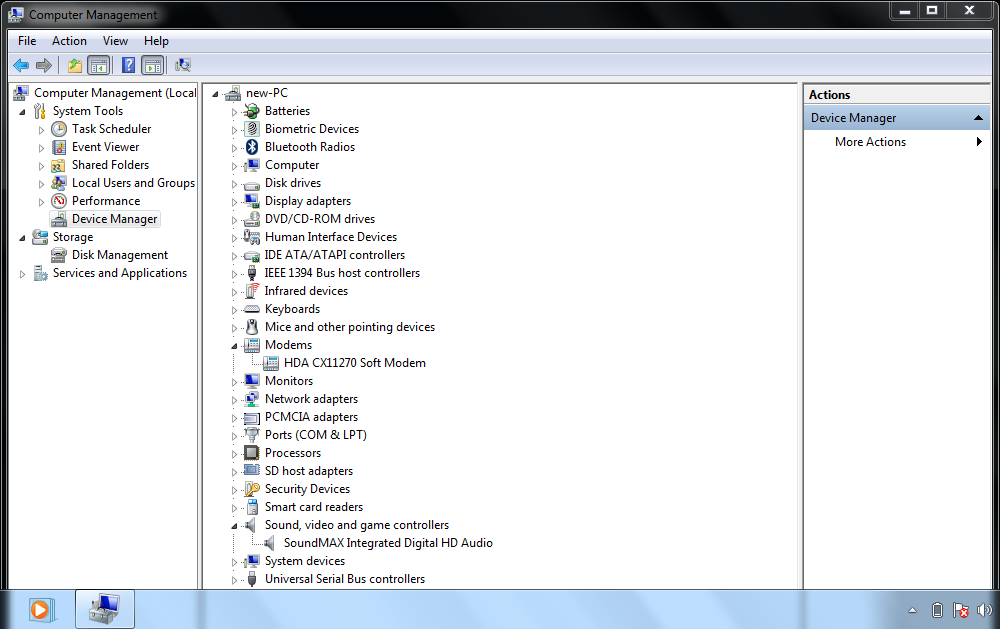Click the DVD/CD-ROM drives icon
Screen dimensions: 1000x629
pos(252,219)
